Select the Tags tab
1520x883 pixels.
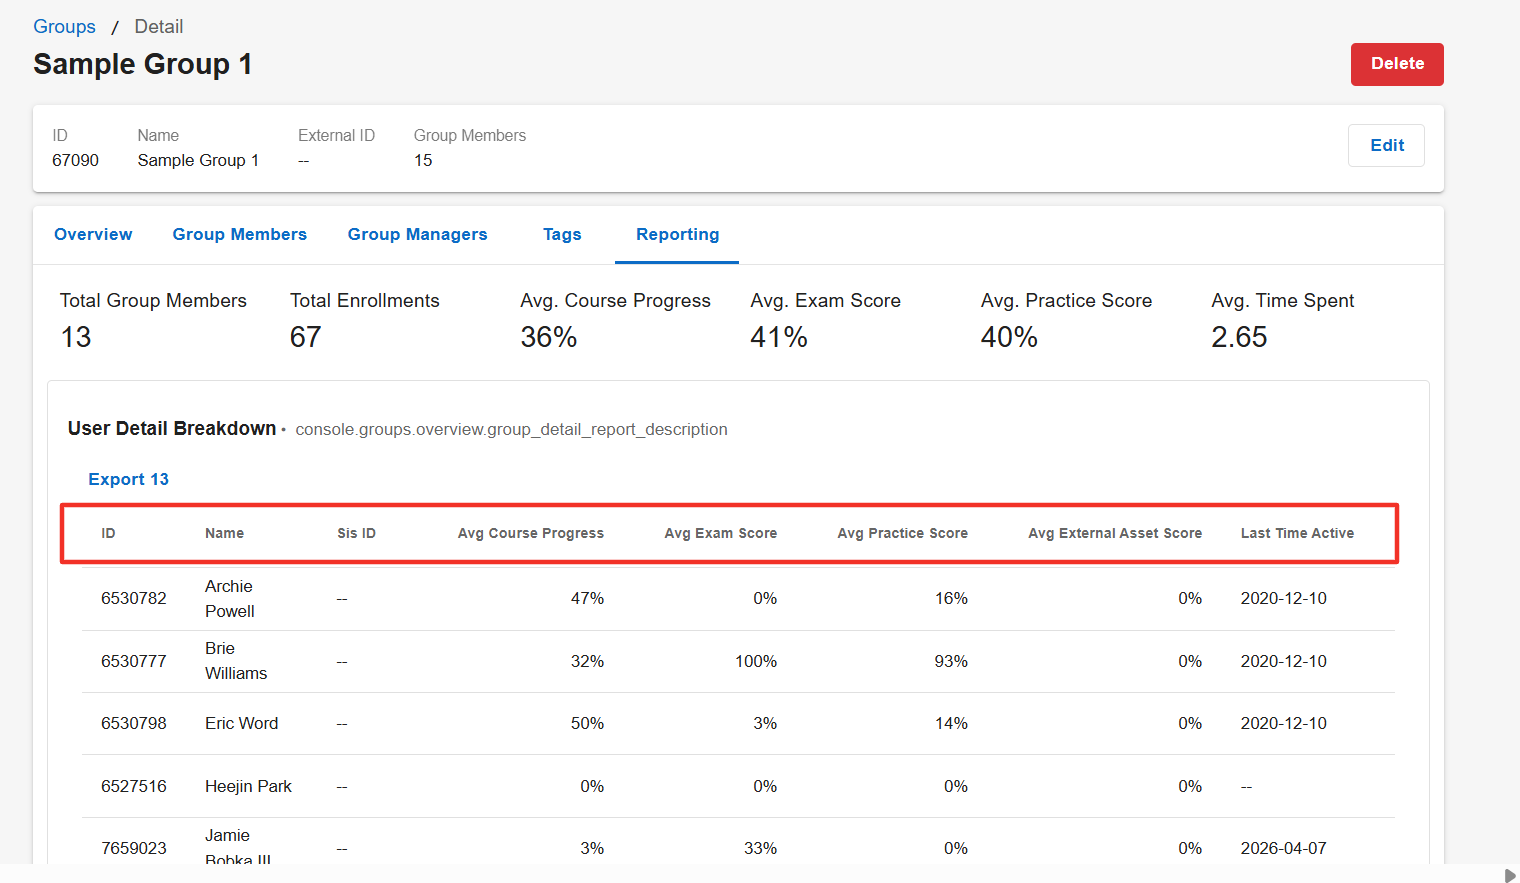(x=562, y=234)
